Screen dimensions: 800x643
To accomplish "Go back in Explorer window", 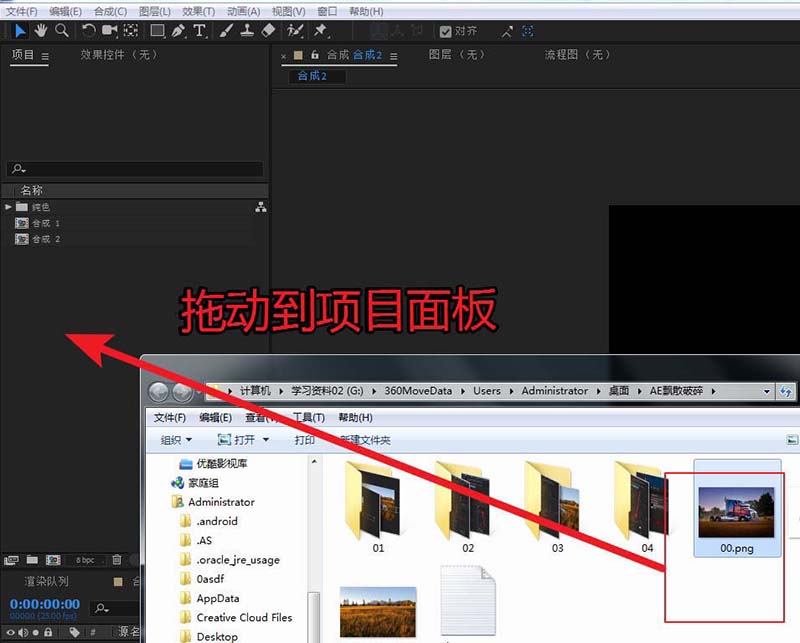I will pos(159,392).
